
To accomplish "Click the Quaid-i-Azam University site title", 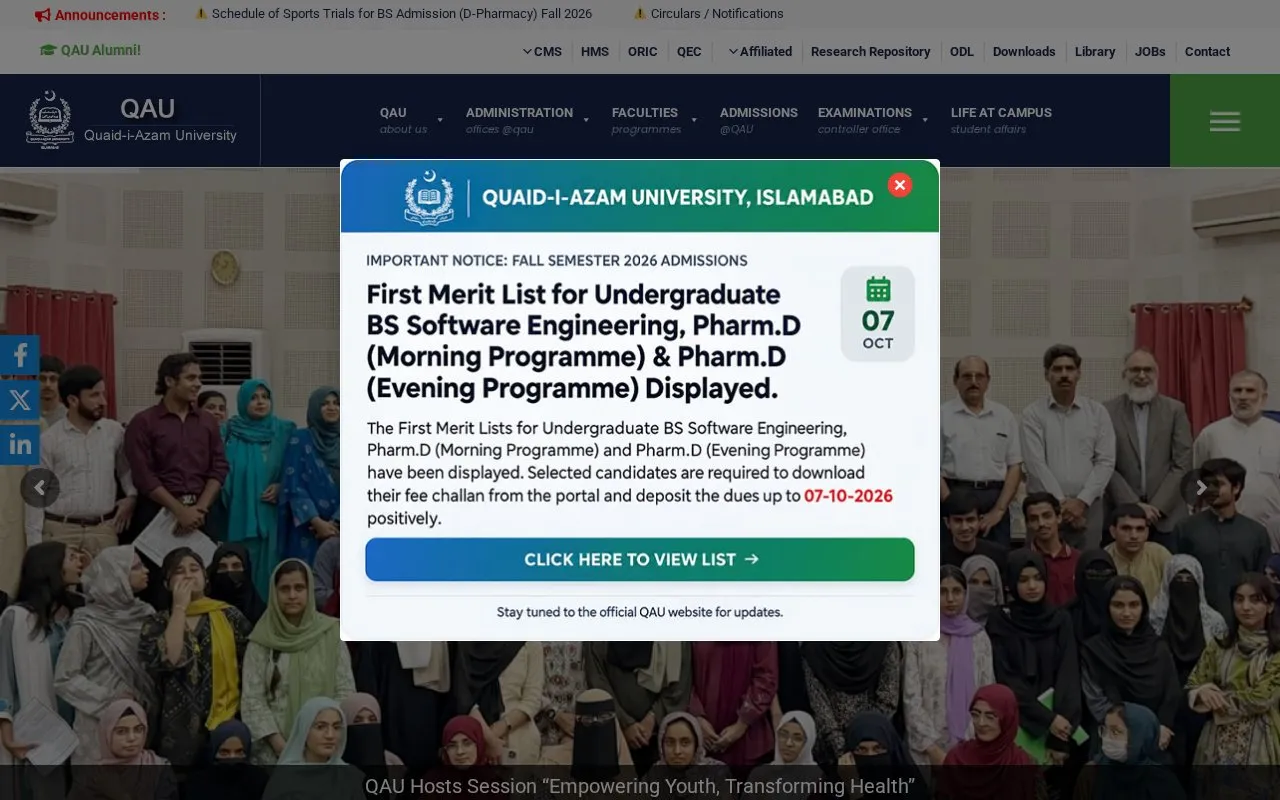I will 160,136.
